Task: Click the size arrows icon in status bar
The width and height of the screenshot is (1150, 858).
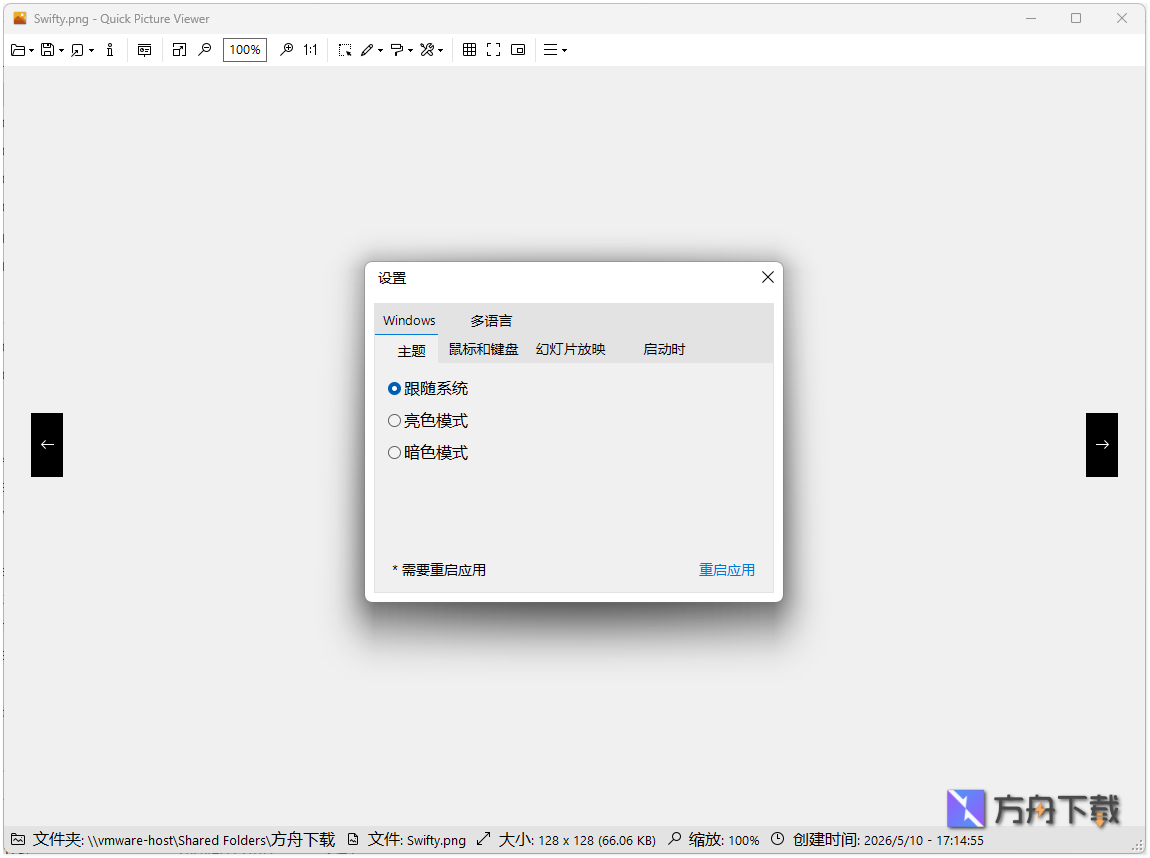Action: coord(483,839)
